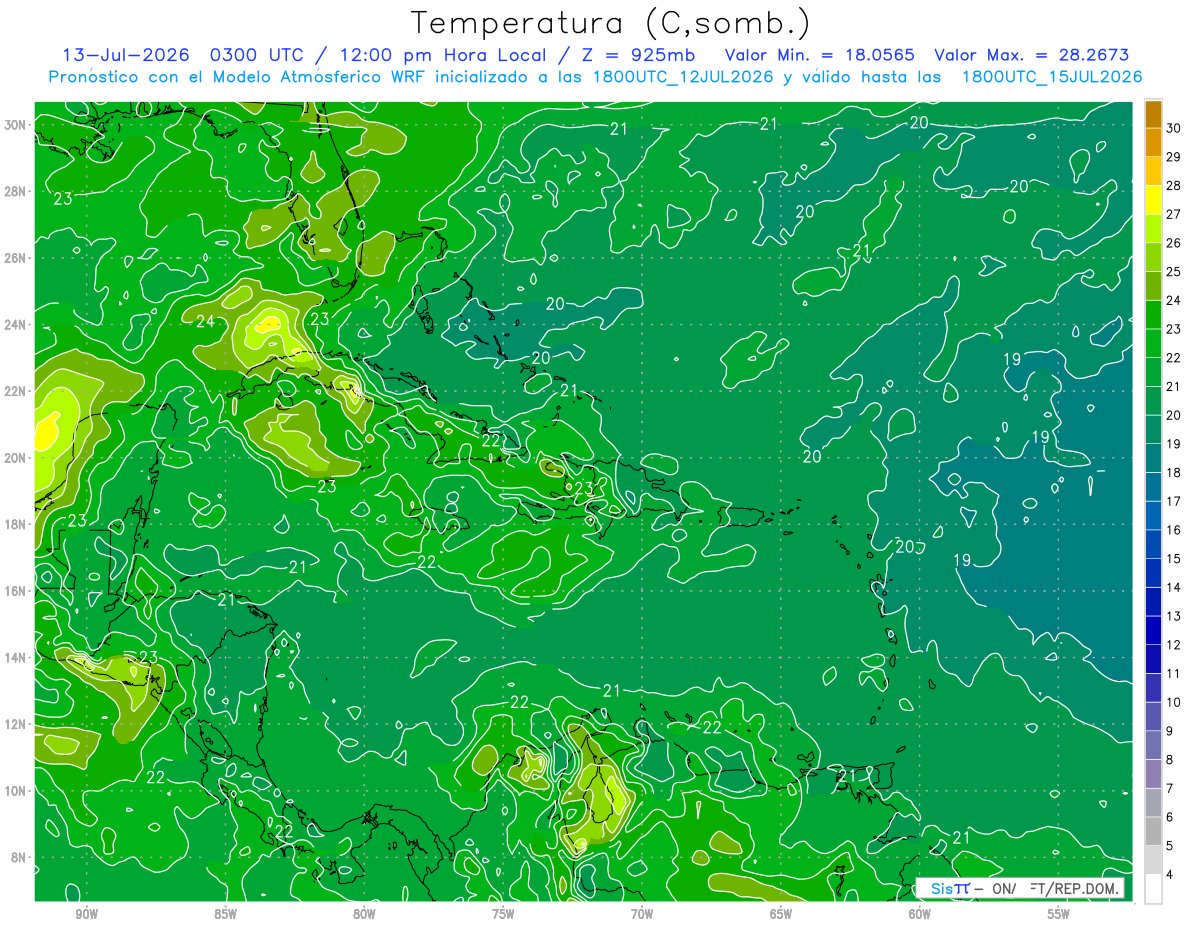Screen dimensions: 1200x927
Task: Click the longitude label "60W"
Action: [920, 914]
